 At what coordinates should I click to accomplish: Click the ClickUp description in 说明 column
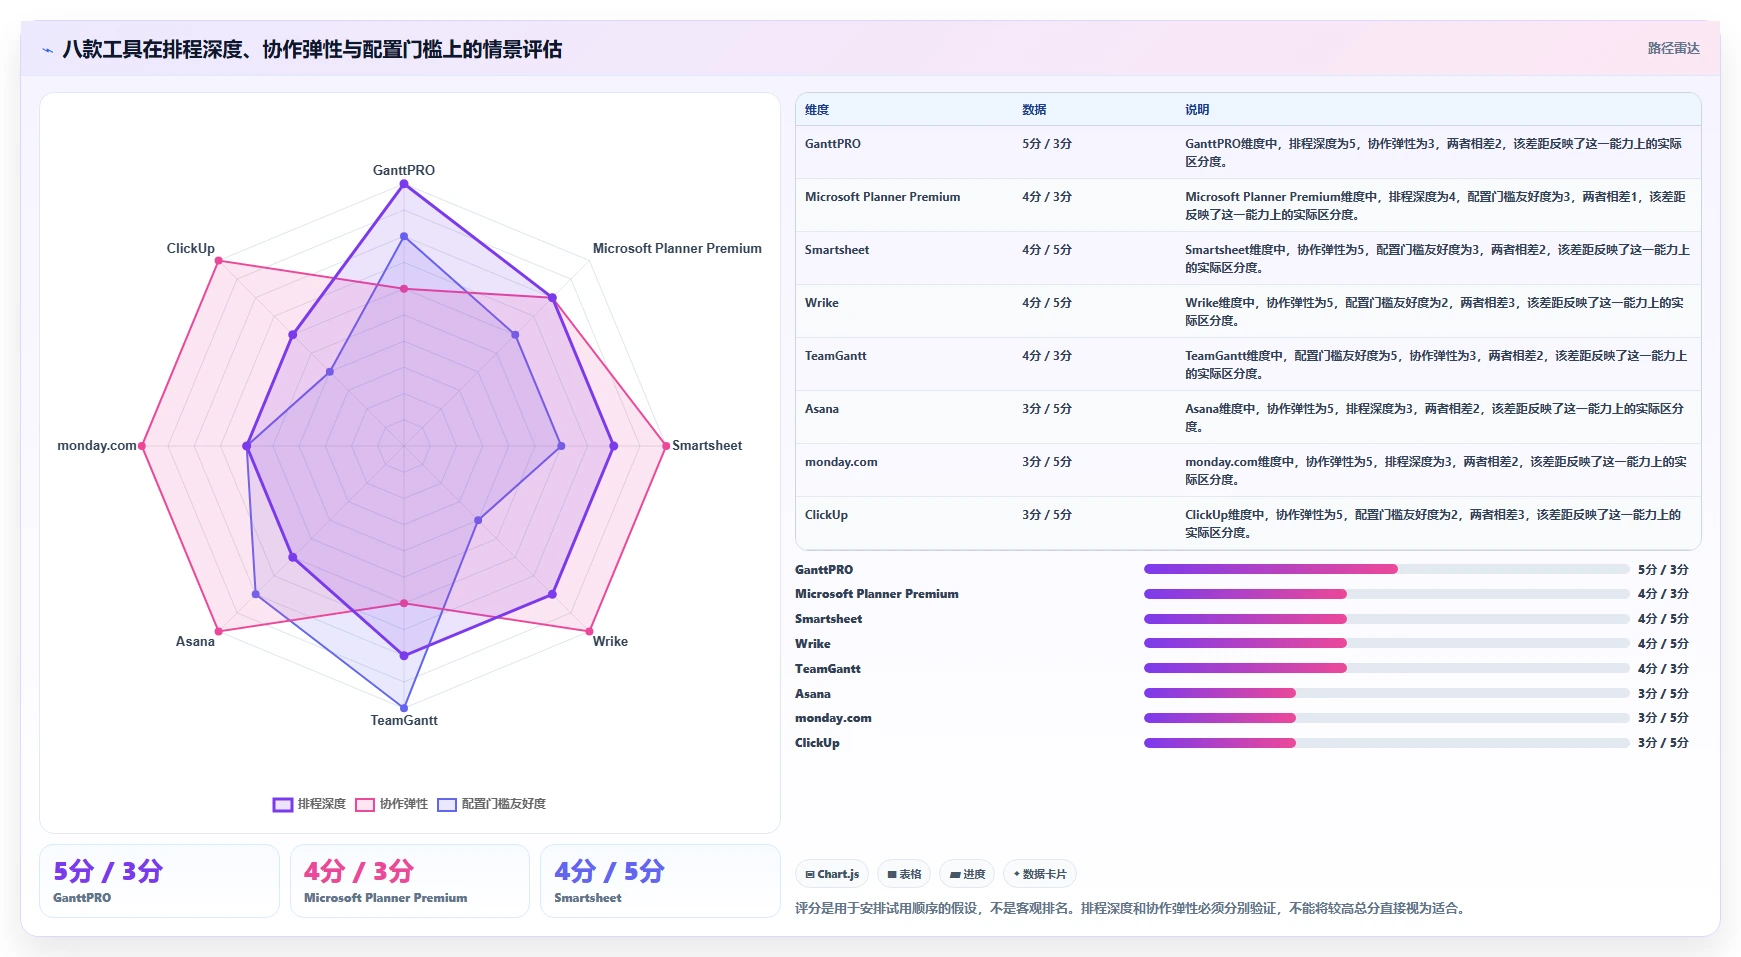pyautogui.click(x=1433, y=524)
